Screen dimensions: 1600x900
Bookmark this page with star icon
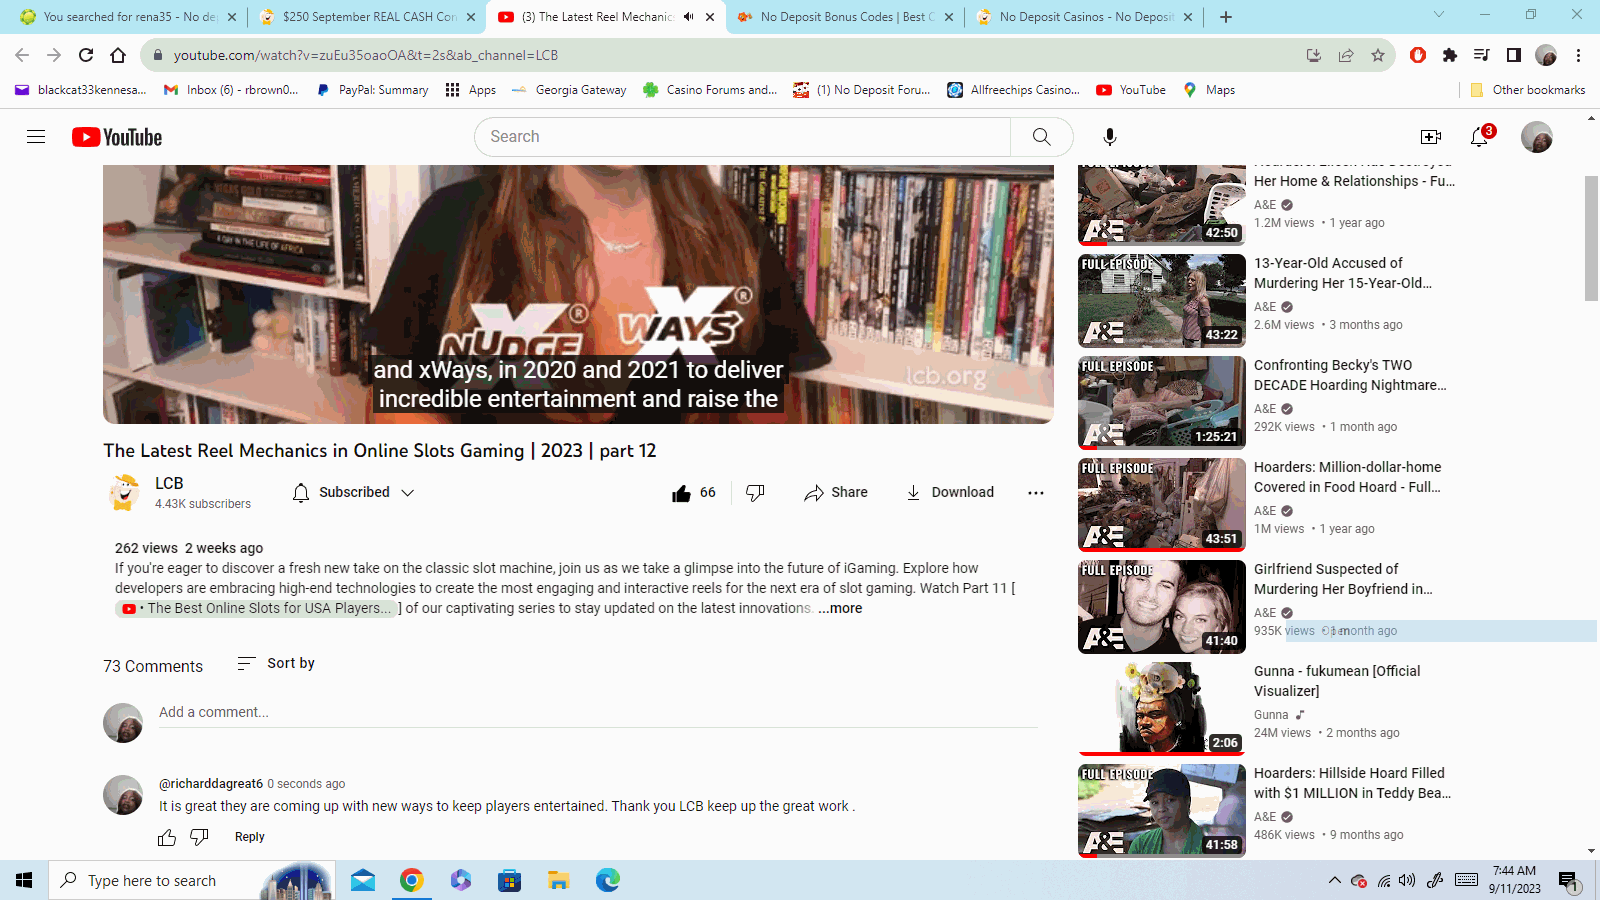tap(1378, 55)
